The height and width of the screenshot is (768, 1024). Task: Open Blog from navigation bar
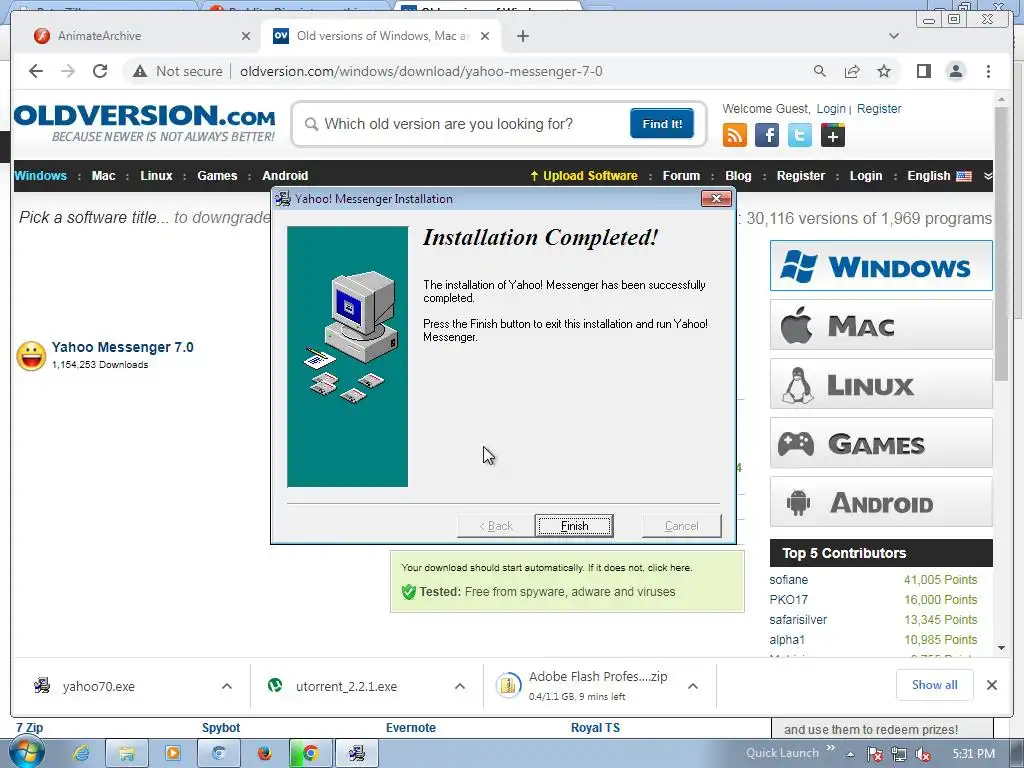pyautogui.click(x=738, y=175)
